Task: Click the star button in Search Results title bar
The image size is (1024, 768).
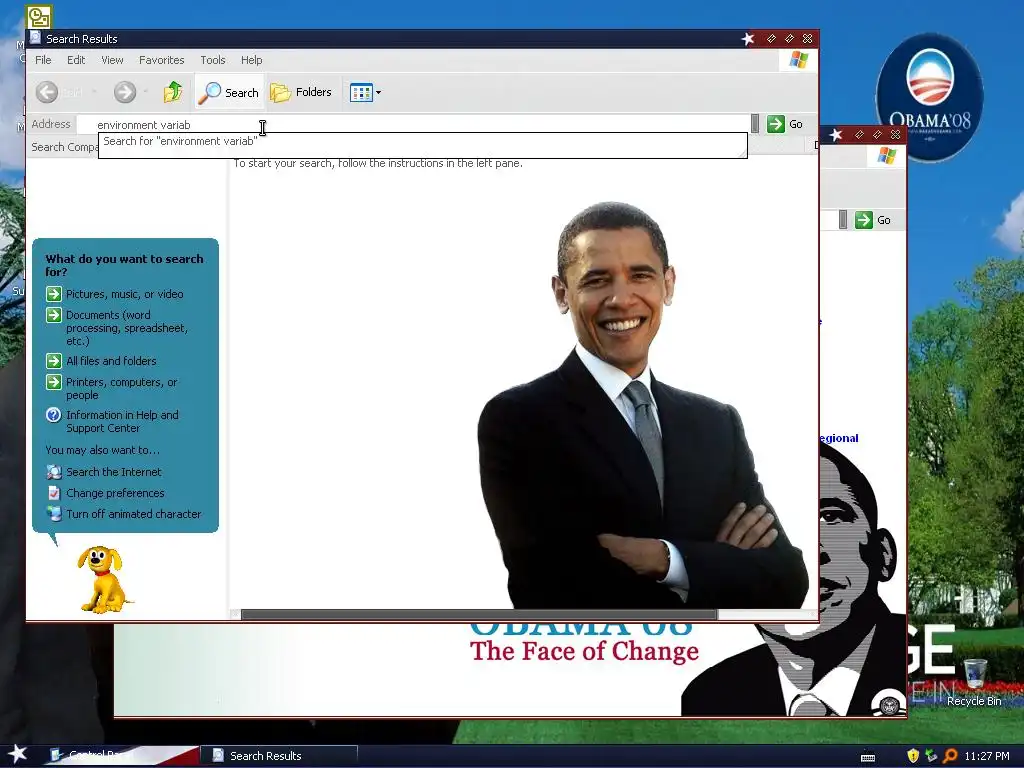Action: 748,39
